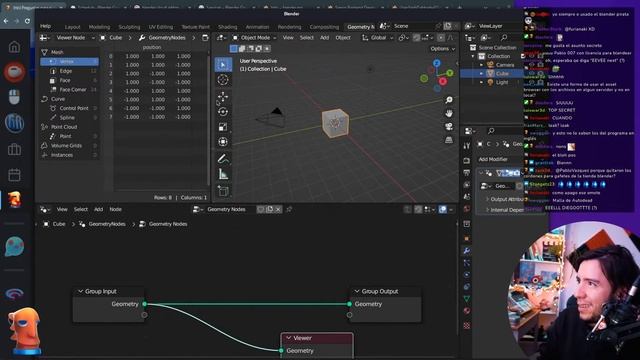The image size is (640, 360).
Task: Select the Edge domain in spreadsheet
Action: point(69,71)
